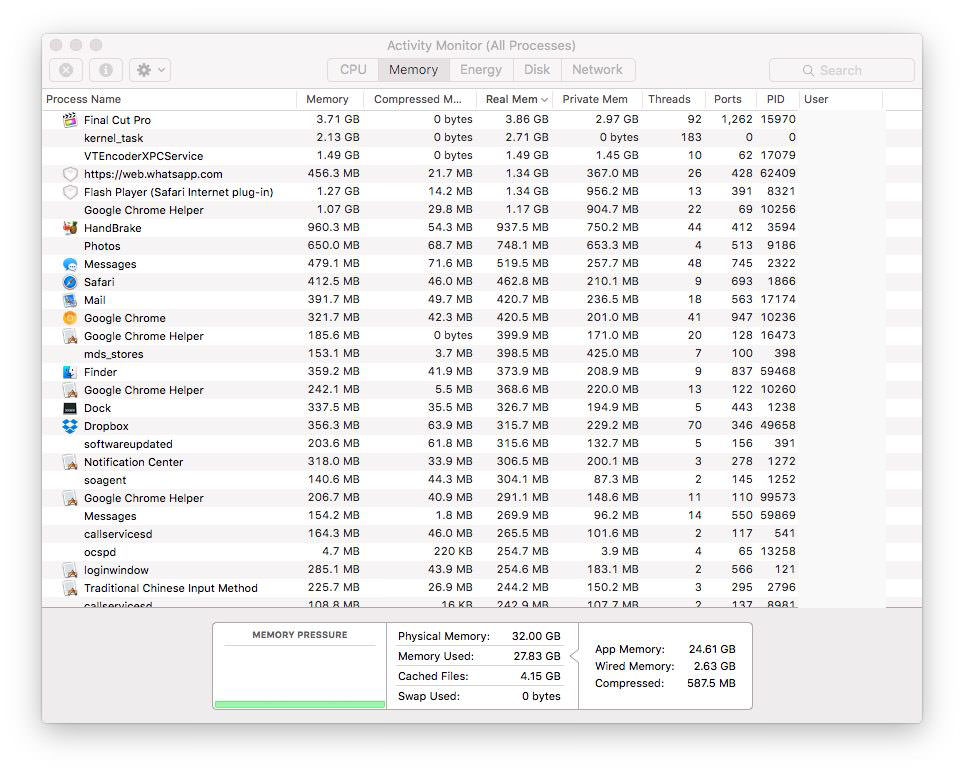Switch to the Disk tab

point(537,70)
